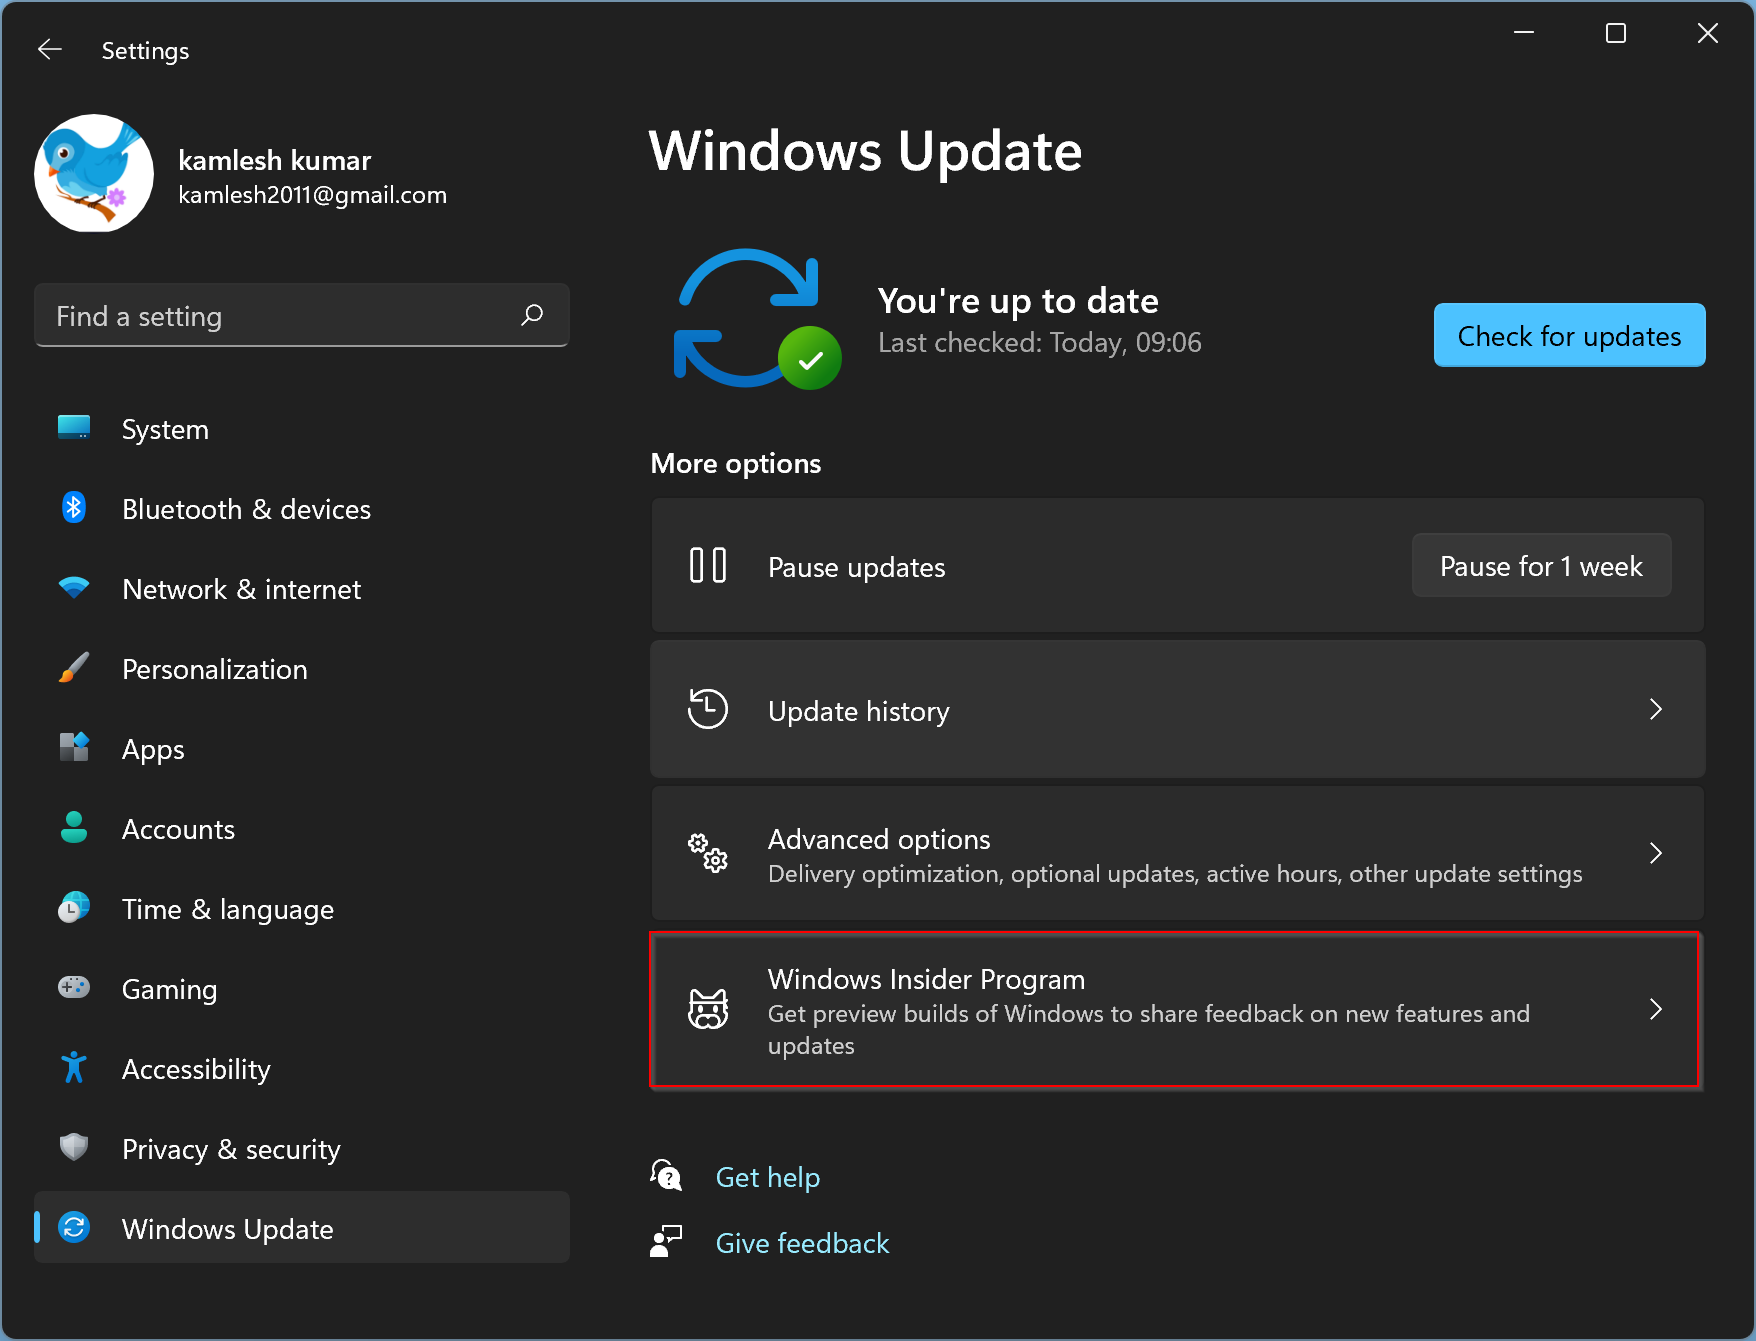Open Update history
1756x1341 pixels.
[1177, 710]
